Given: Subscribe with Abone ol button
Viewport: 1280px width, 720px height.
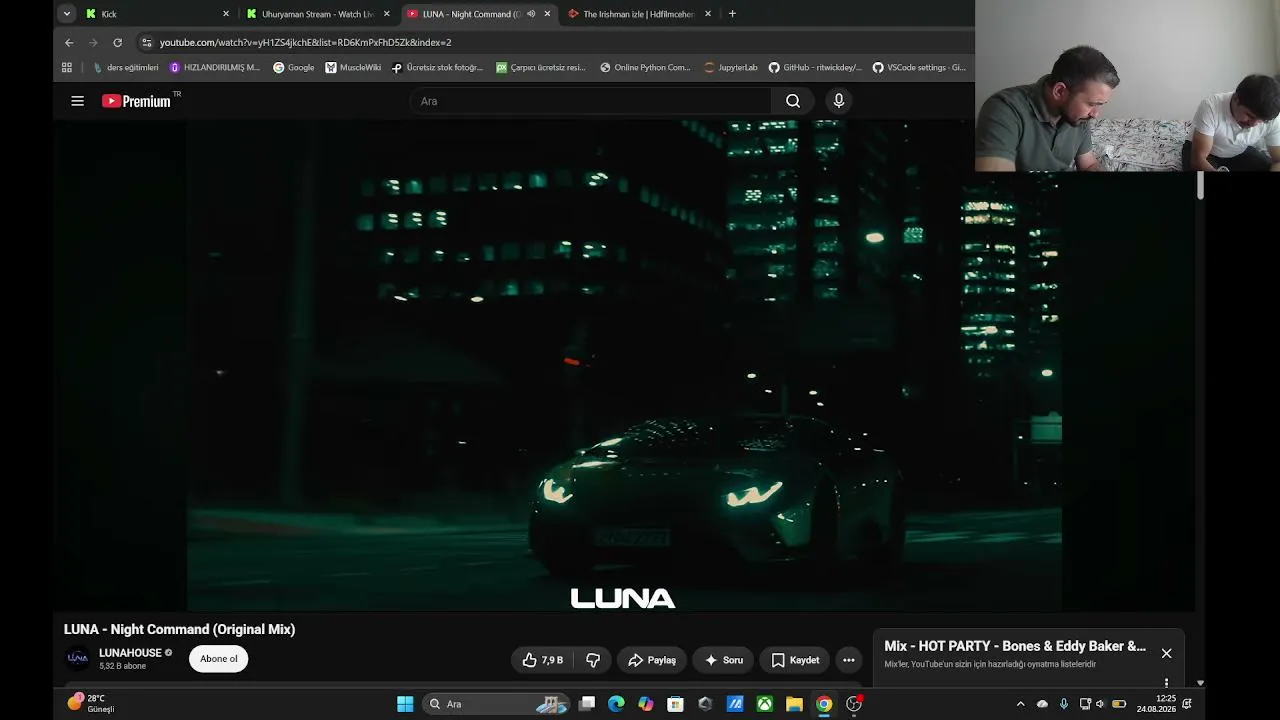Looking at the screenshot, I should tap(219, 659).
